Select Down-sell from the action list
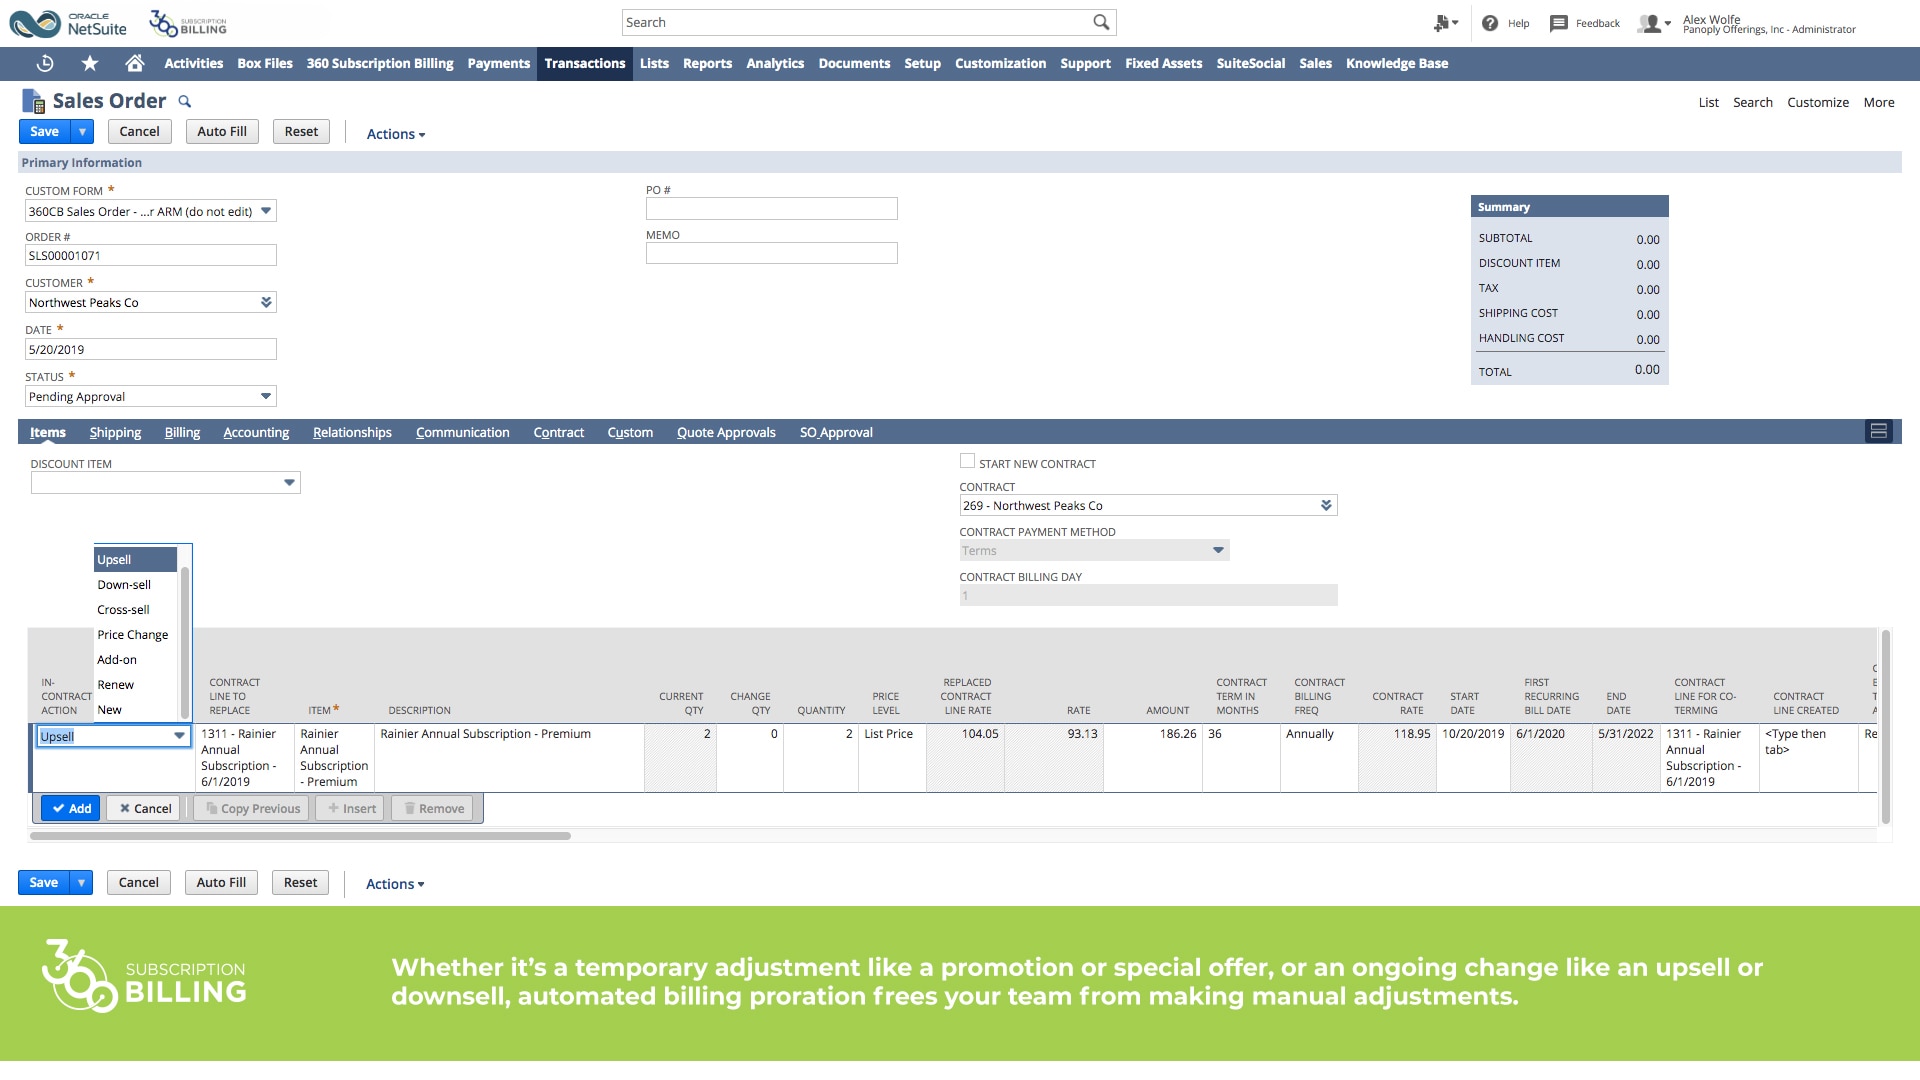 [124, 585]
